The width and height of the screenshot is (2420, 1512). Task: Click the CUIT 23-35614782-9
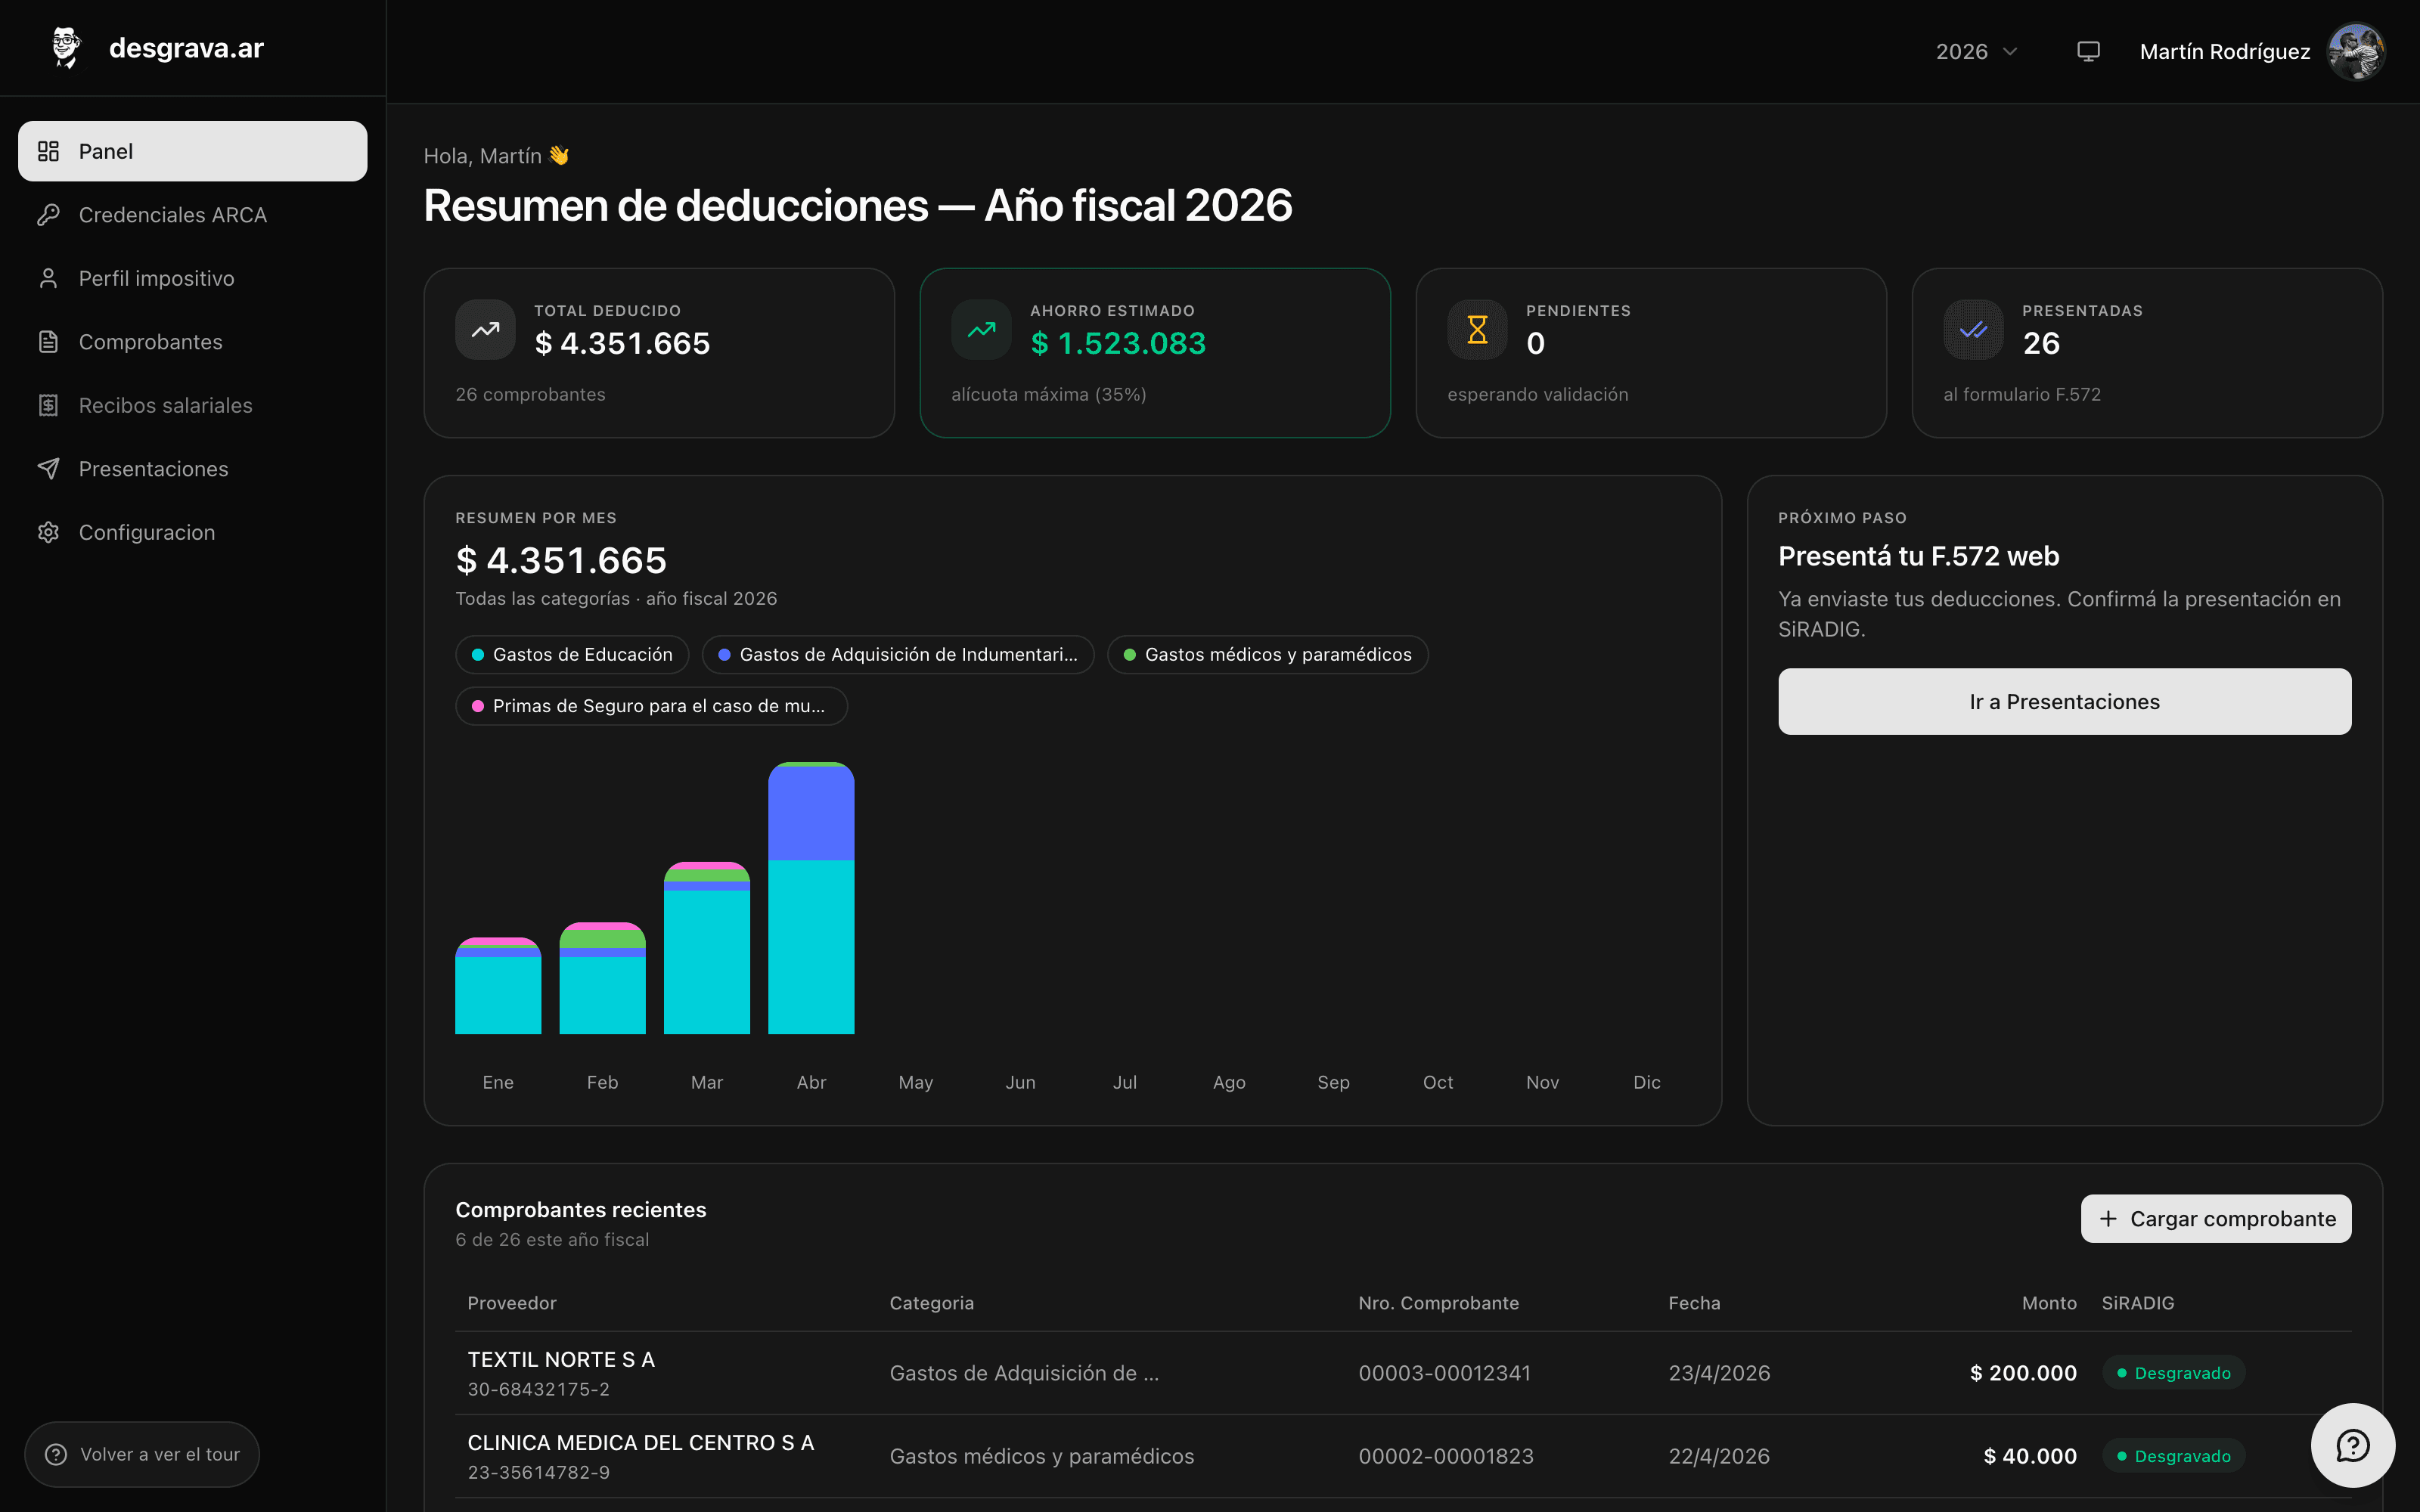click(538, 1472)
